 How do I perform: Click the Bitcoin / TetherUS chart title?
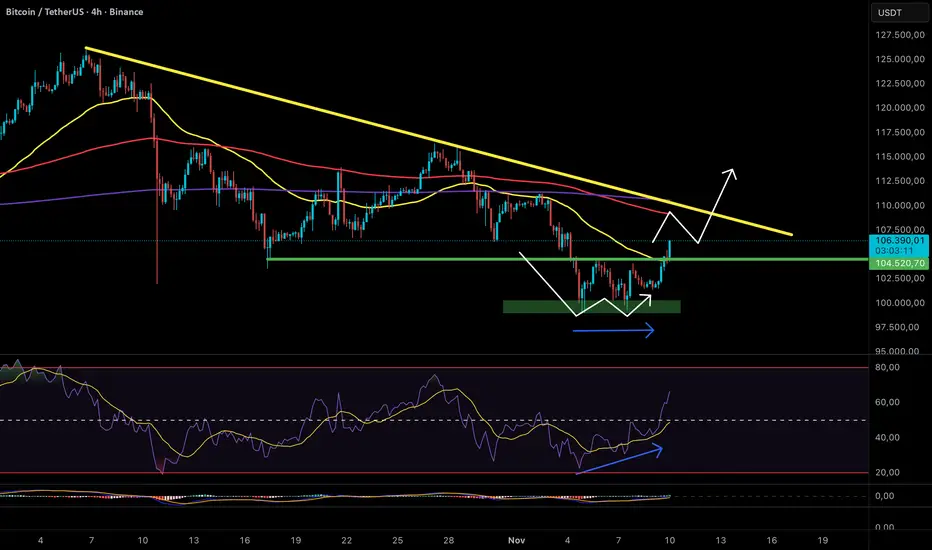tap(74, 12)
